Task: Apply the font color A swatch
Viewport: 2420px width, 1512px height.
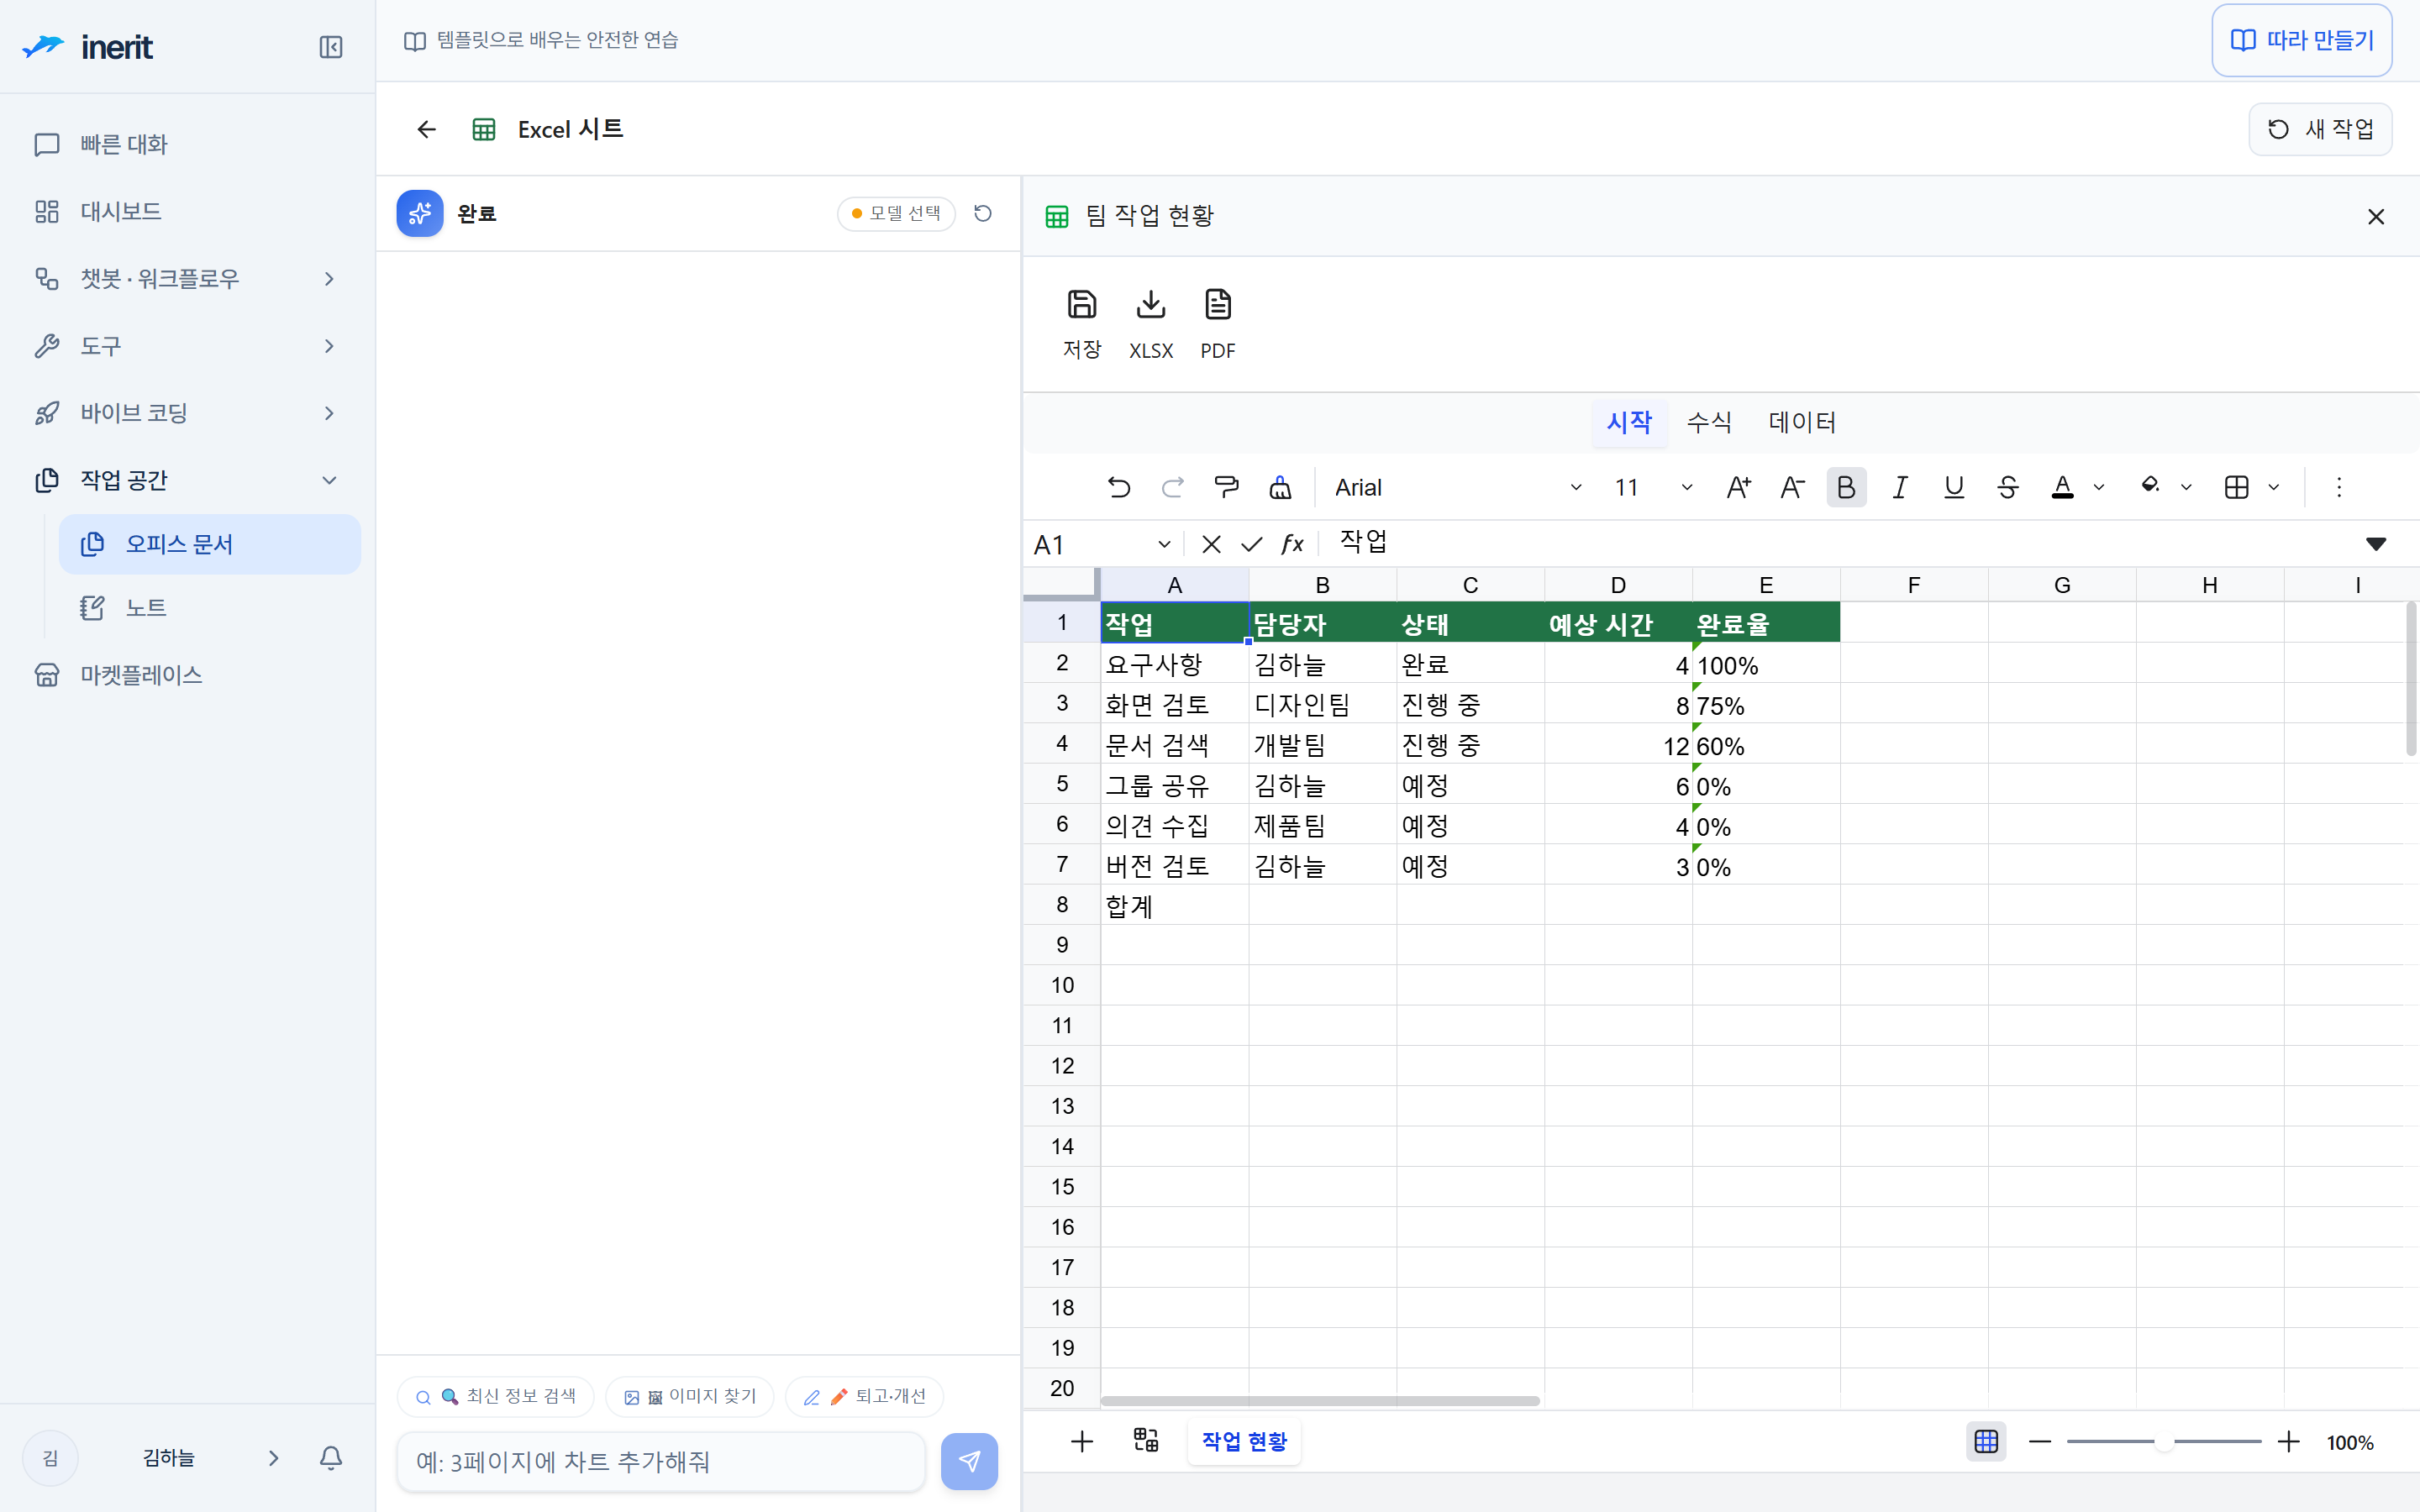Action: (x=2062, y=487)
